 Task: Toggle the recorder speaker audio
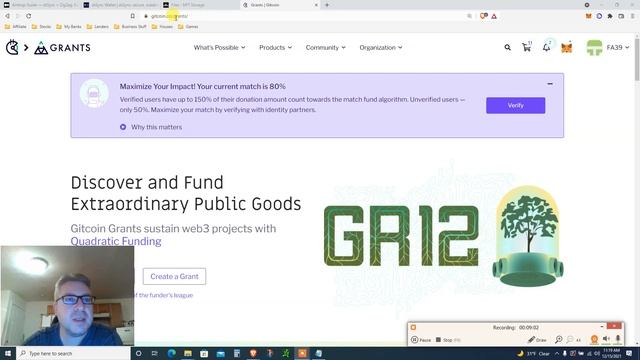point(607,339)
